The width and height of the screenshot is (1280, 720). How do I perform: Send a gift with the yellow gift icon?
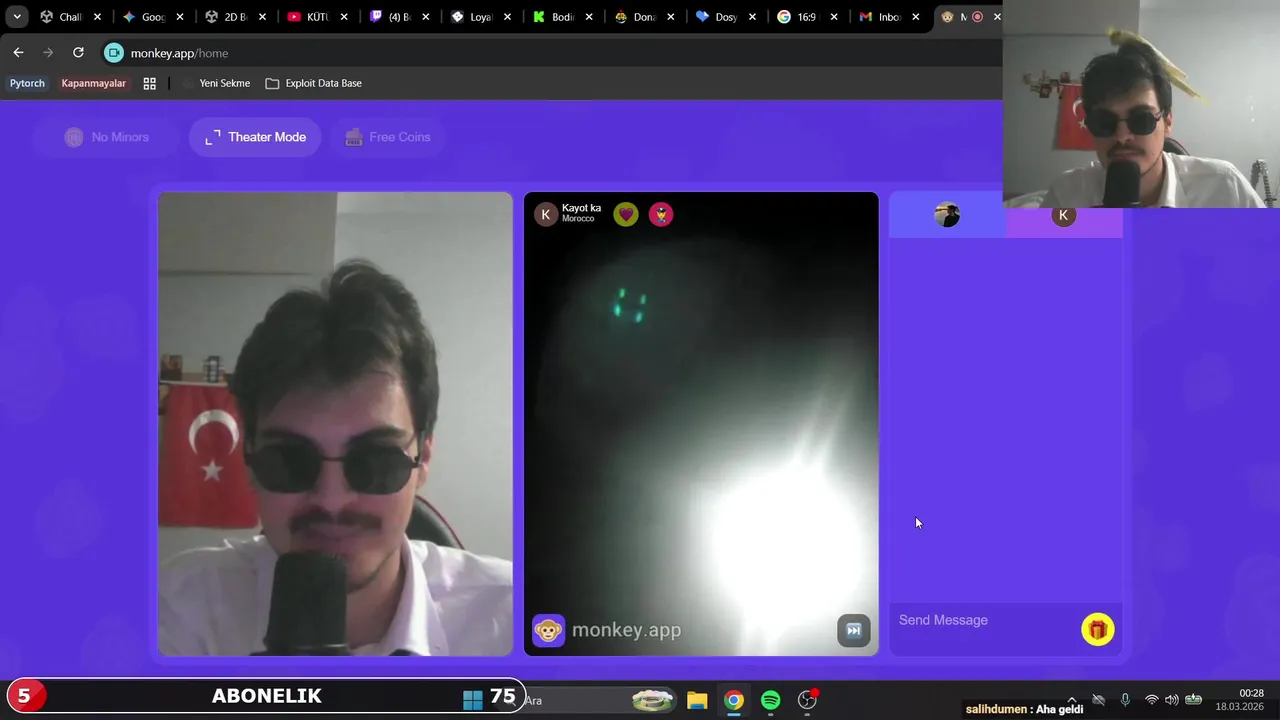click(x=1098, y=629)
